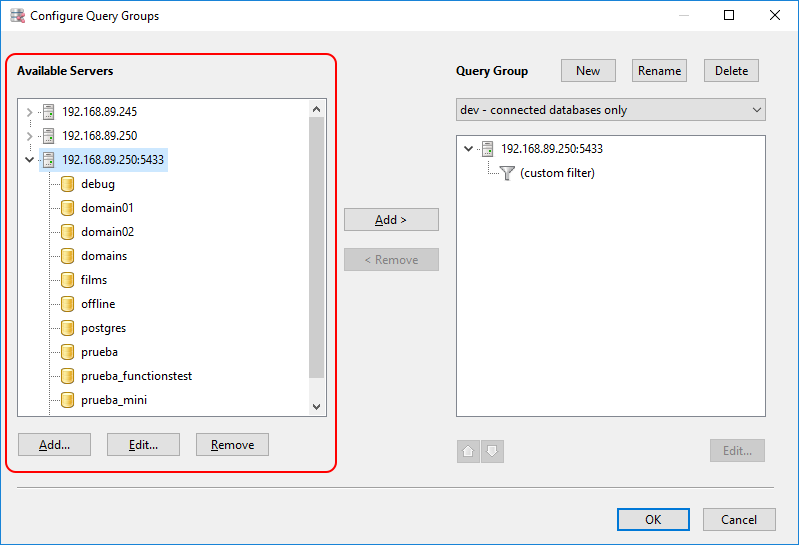The image size is (799, 545).
Task: Click the server icon for 192.168.89.245
Action: [48, 112]
